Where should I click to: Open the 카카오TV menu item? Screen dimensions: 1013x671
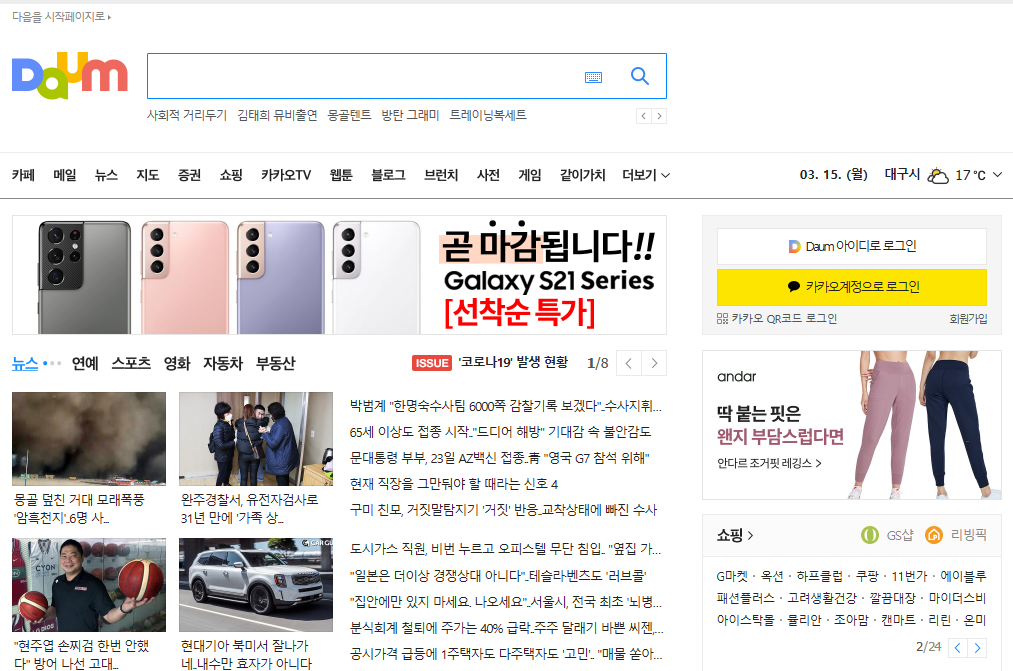click(x=286, y=175)
